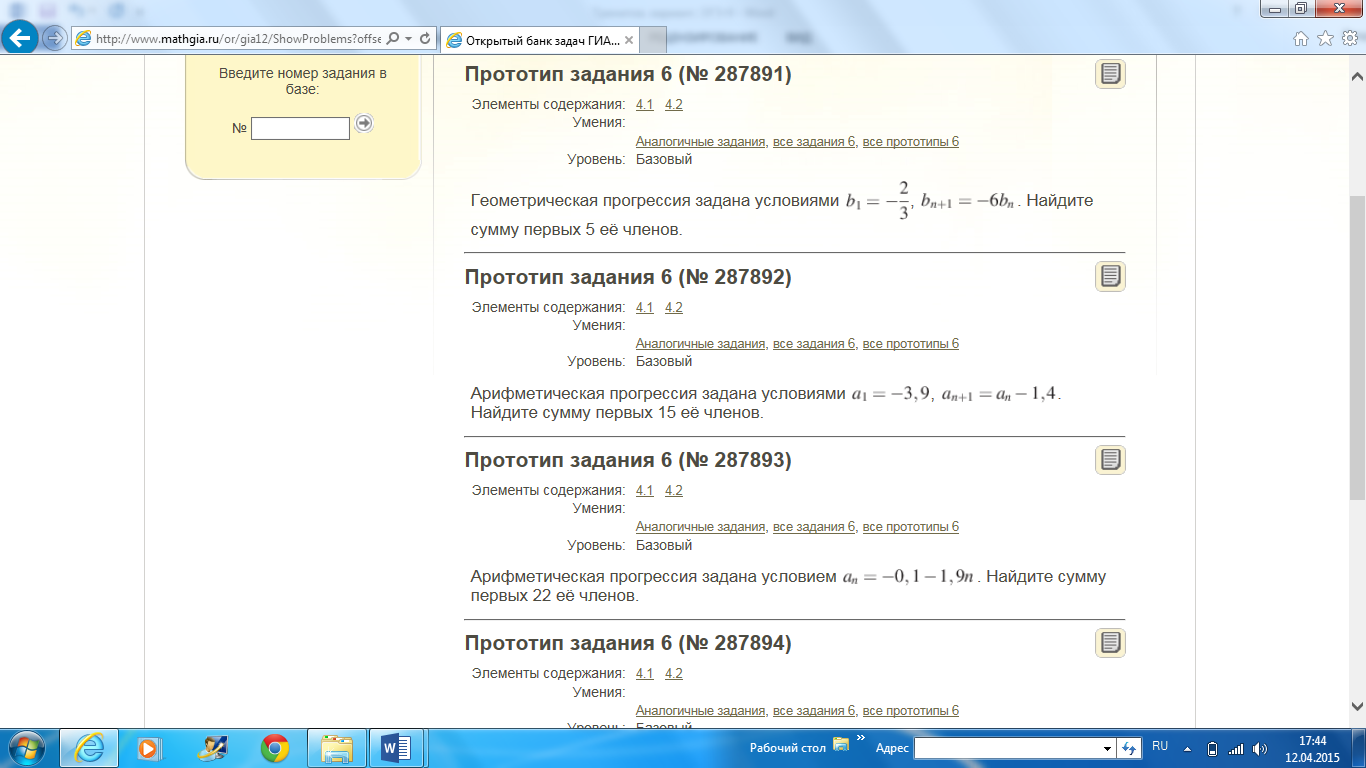
Task: Open the Paint taskbar icon
Action: coord(213,748)
